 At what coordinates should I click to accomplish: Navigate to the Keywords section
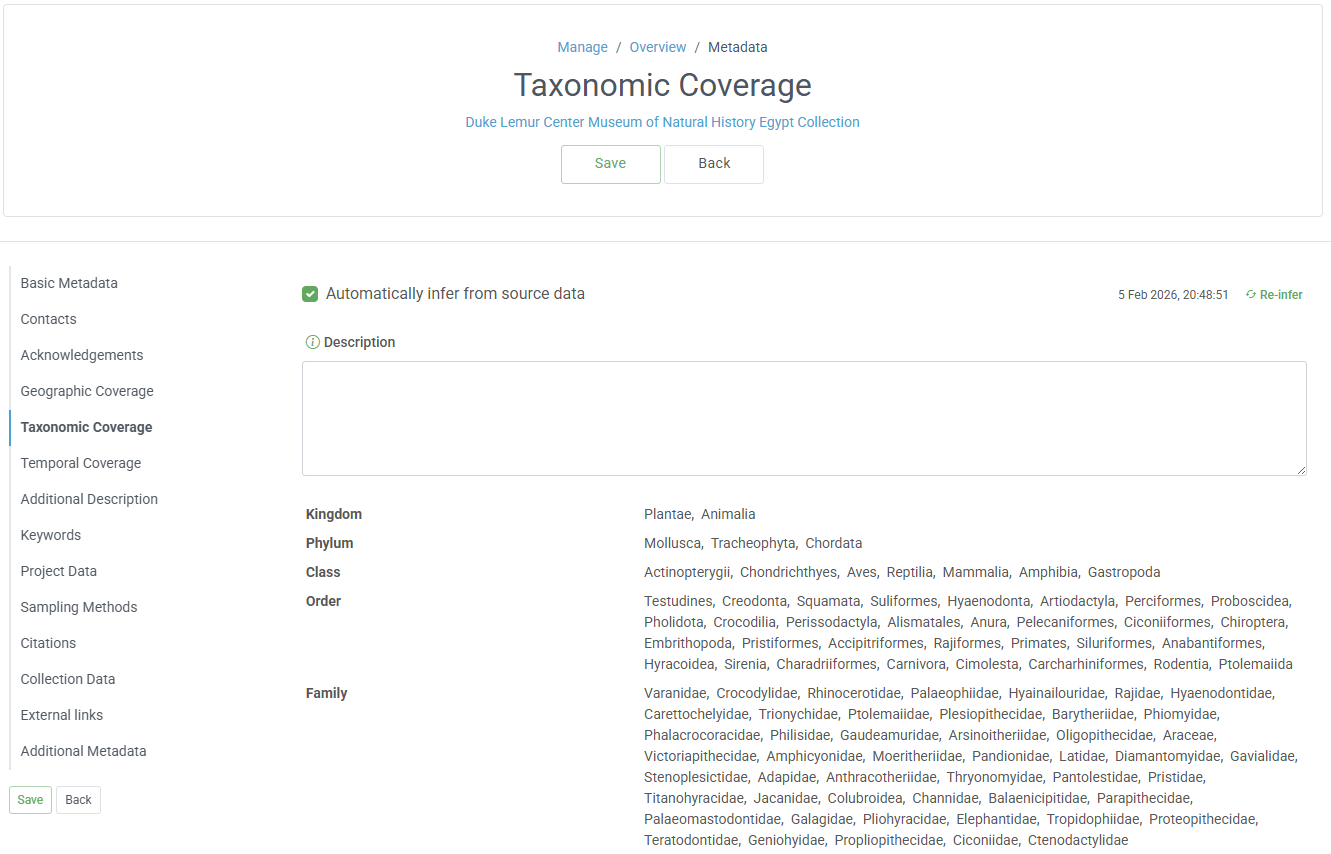pyautogui.click(x=50, y=535)
